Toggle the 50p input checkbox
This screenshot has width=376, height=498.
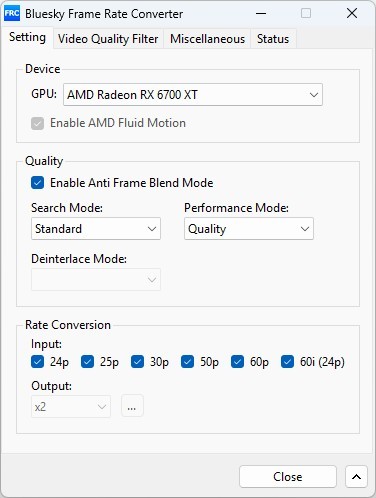coord(187,361)
